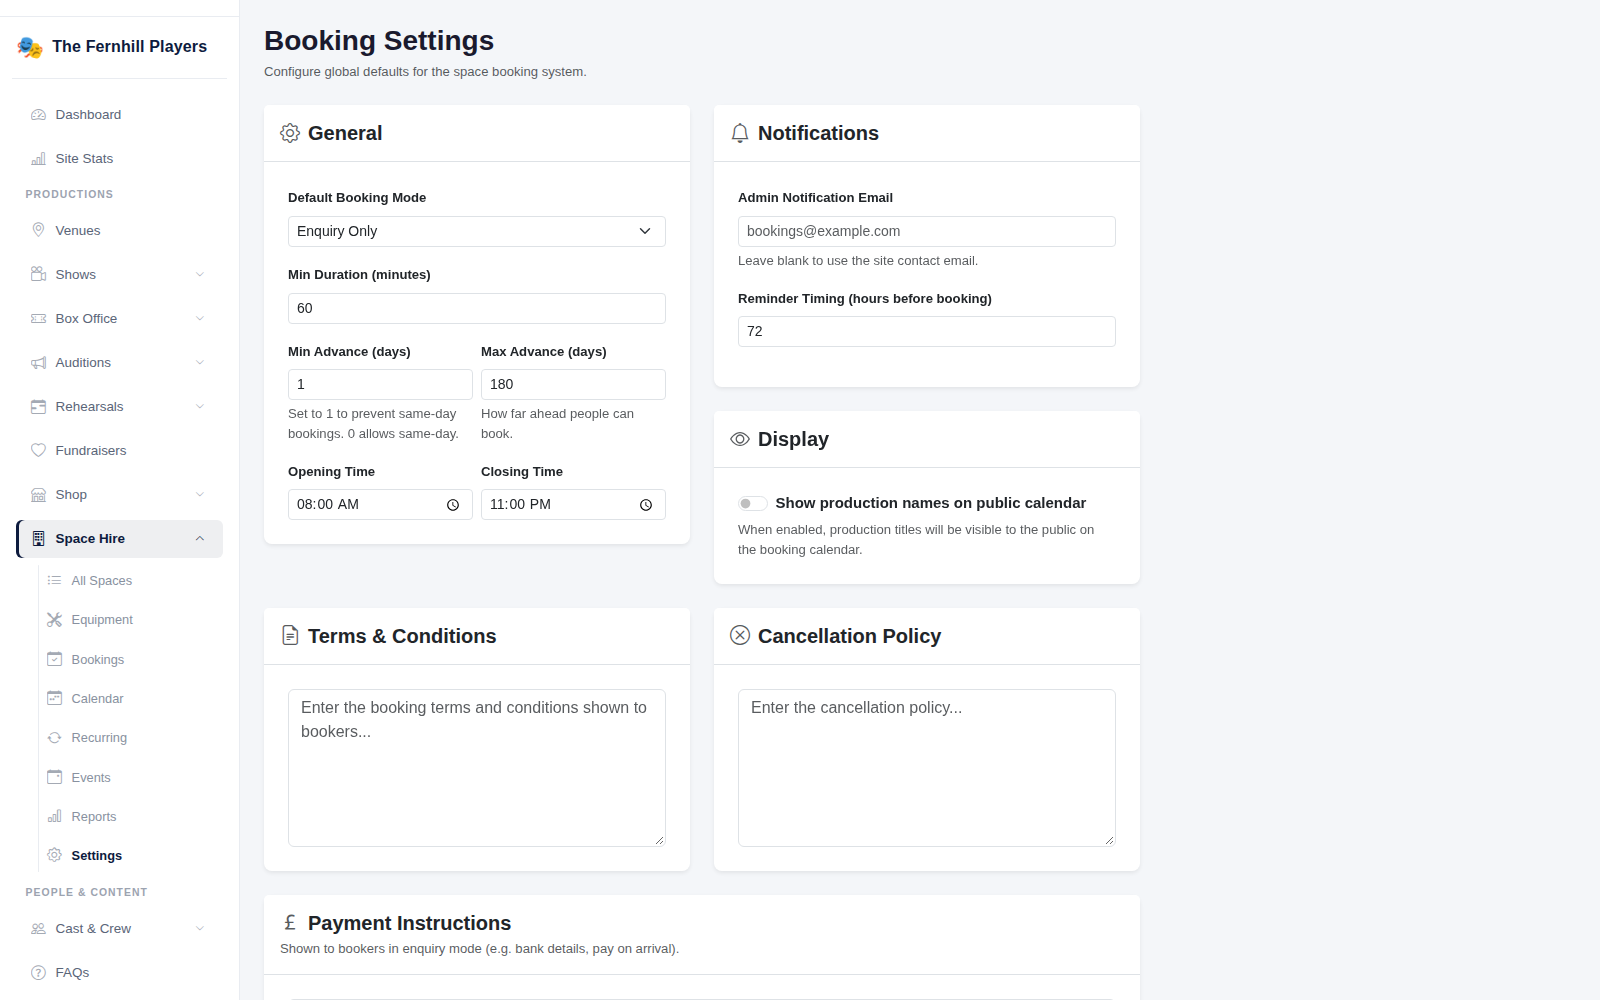This screenshot has width=1600, height=1000.
Task: Open the Default Booking Mode dropdown
Action: coord(477,231)
